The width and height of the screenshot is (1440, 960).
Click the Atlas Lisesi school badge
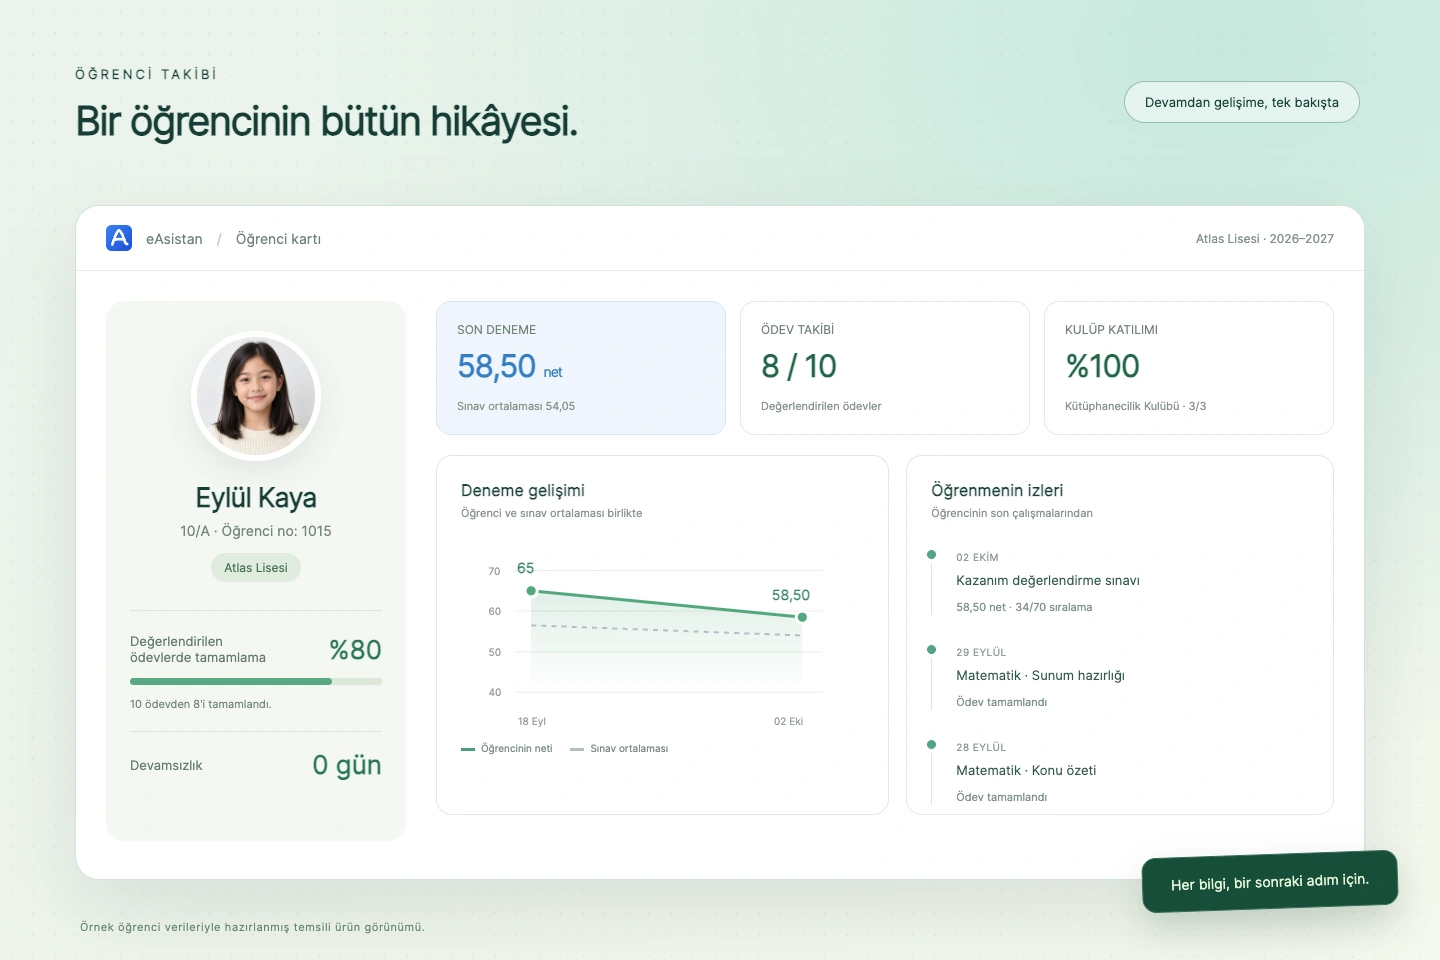tap(256, 567)
